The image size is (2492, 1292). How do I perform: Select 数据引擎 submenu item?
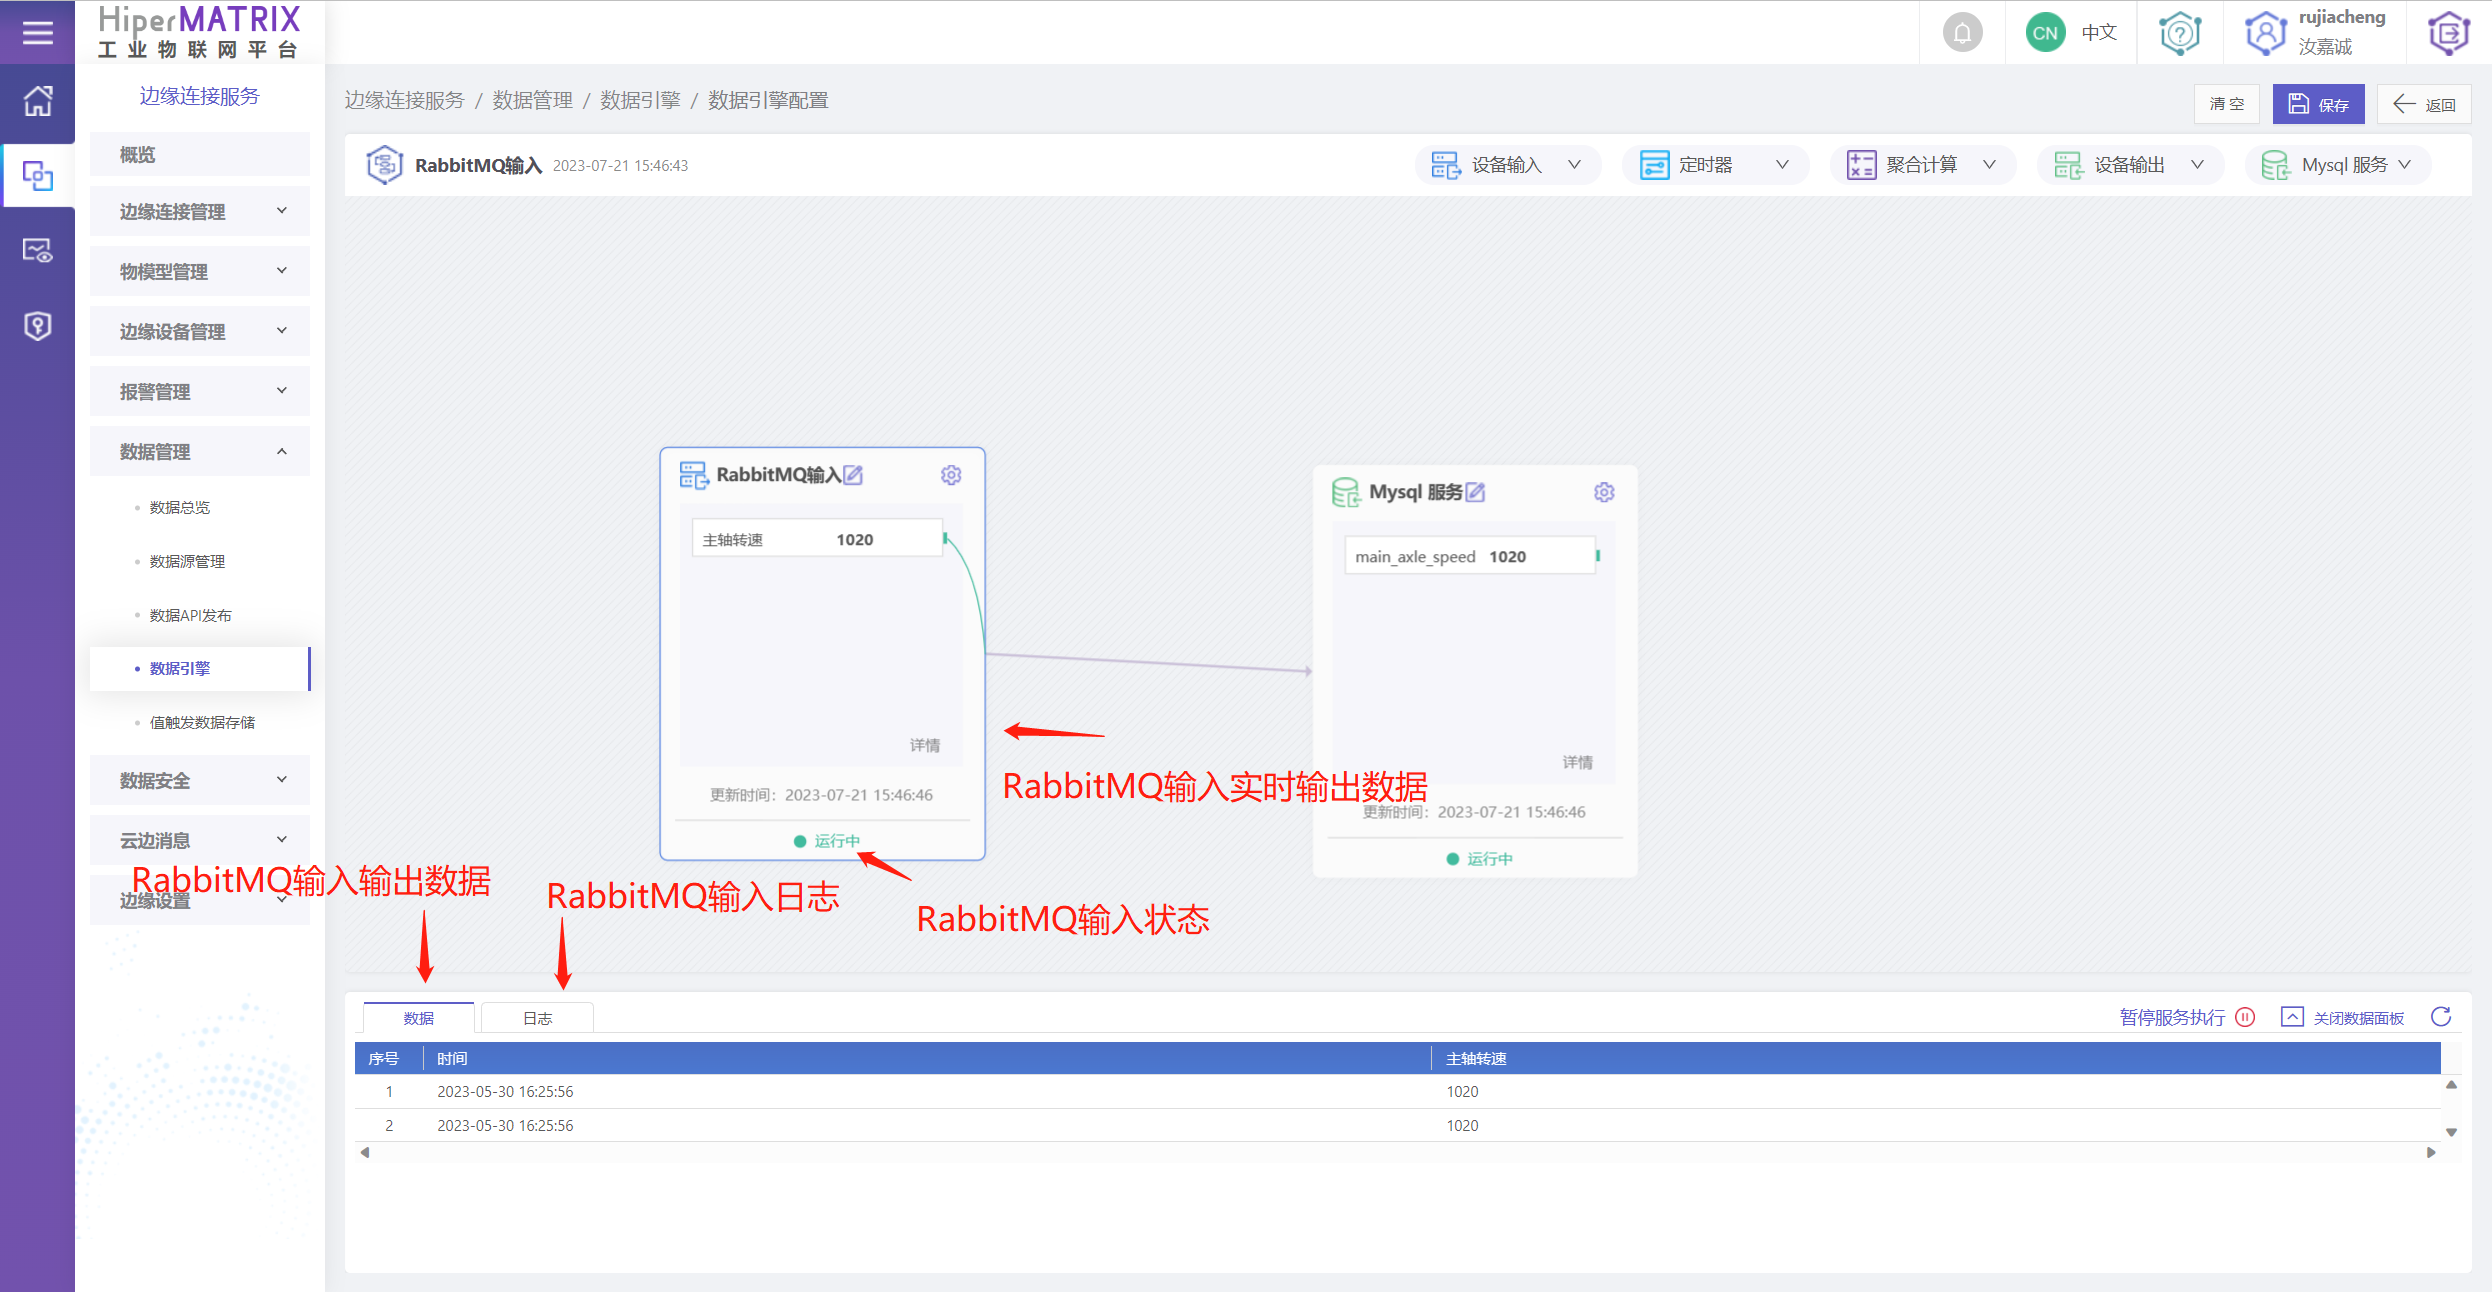[200, 668]
